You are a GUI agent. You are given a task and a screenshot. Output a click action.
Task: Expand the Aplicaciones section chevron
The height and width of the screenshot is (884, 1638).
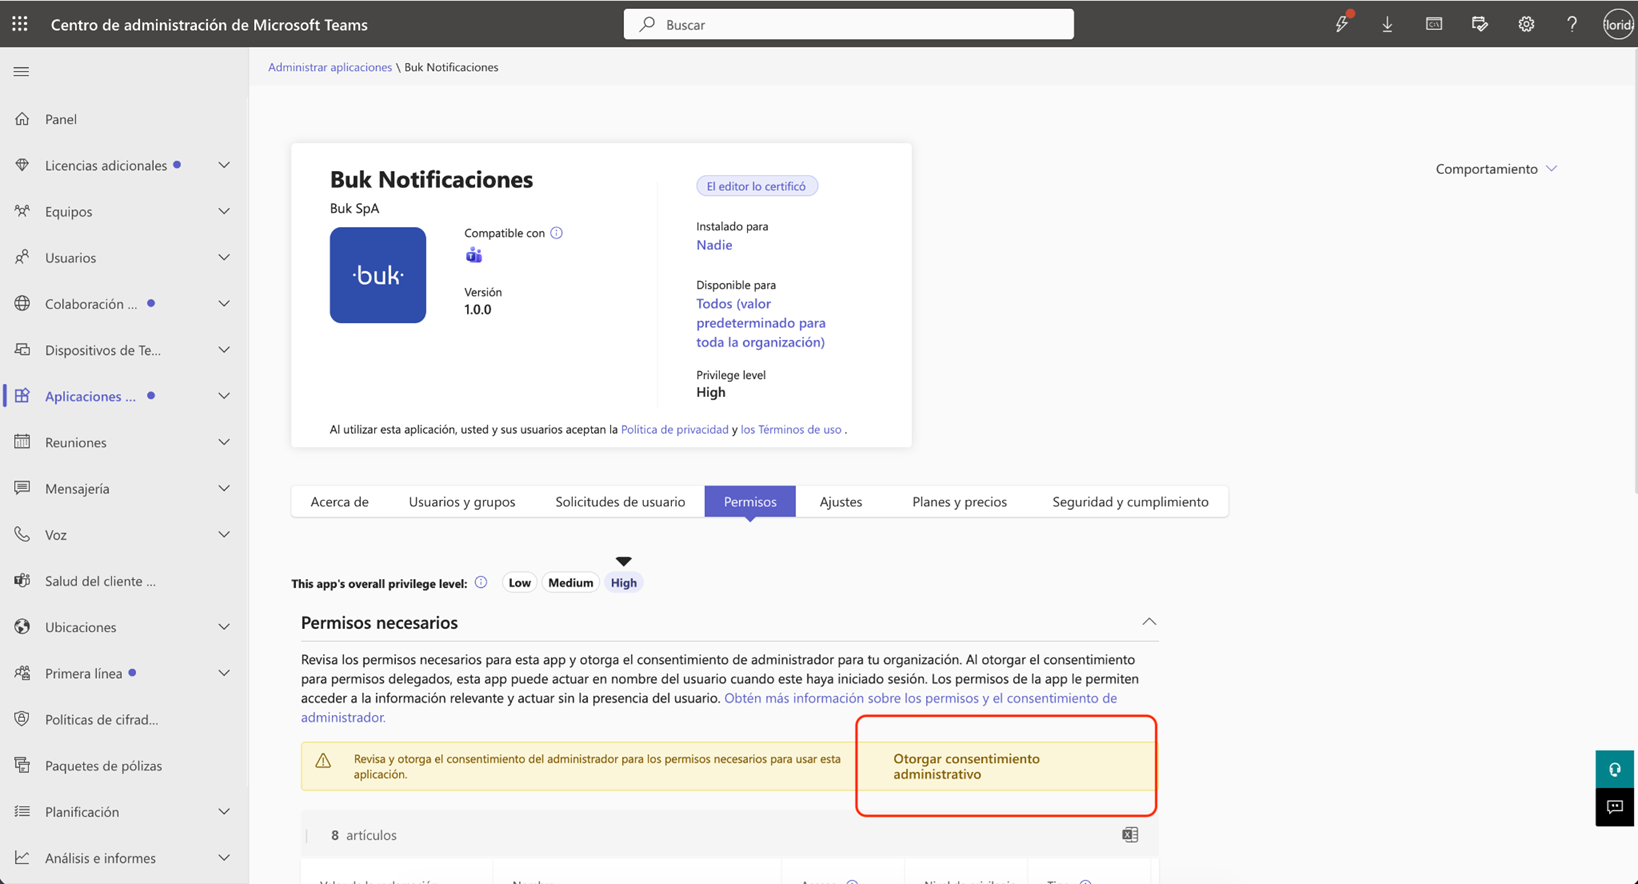224,396
